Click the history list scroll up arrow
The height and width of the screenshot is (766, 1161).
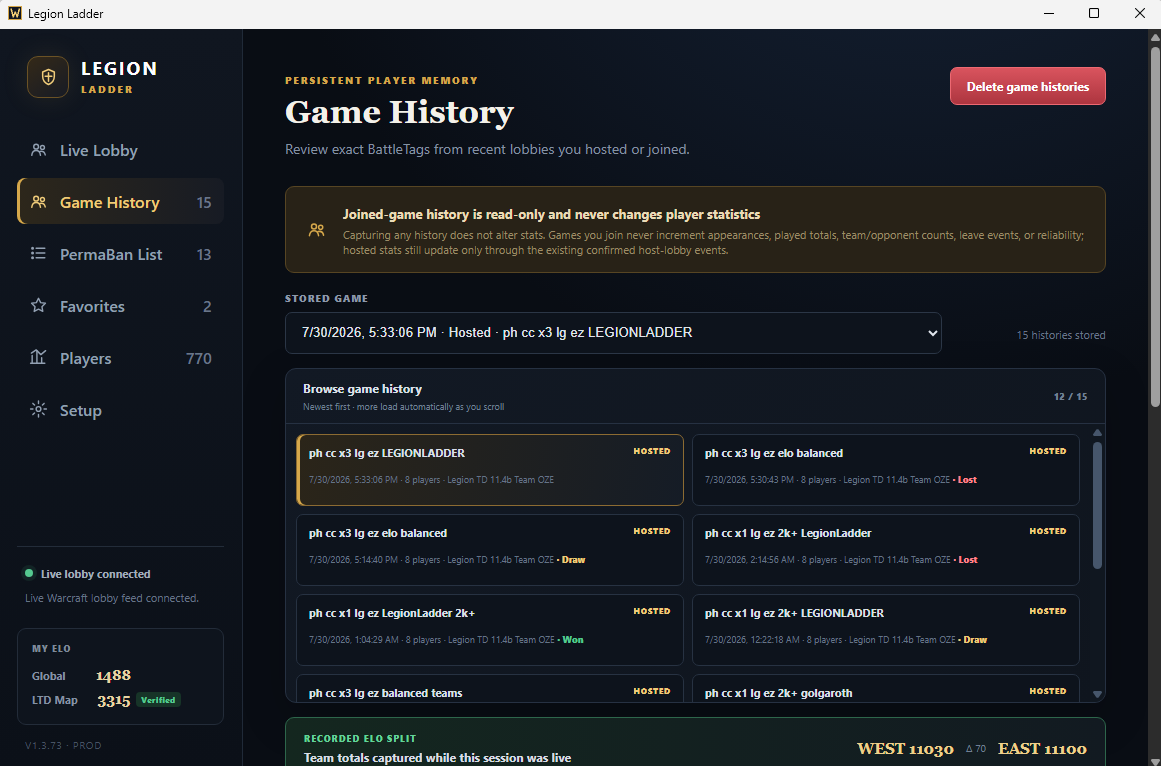click(1097, 433)
